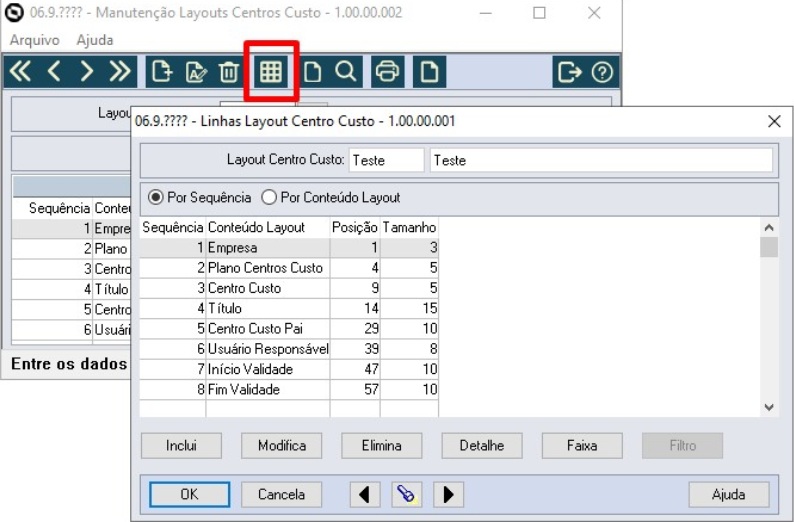This screenshot has height=522, width=794.
Task: Click the magnifier search icon in toolbar
Action: 346,71
